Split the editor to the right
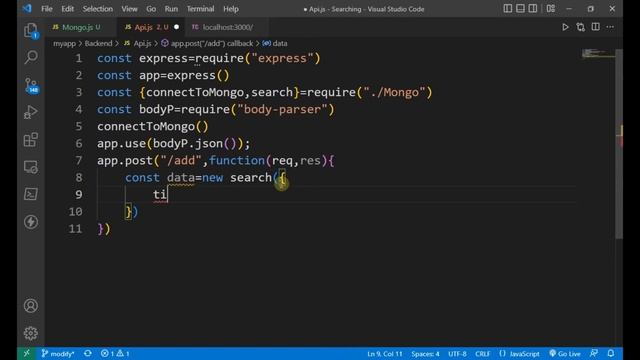The image size is (640, 360). [x=596, y=27]
